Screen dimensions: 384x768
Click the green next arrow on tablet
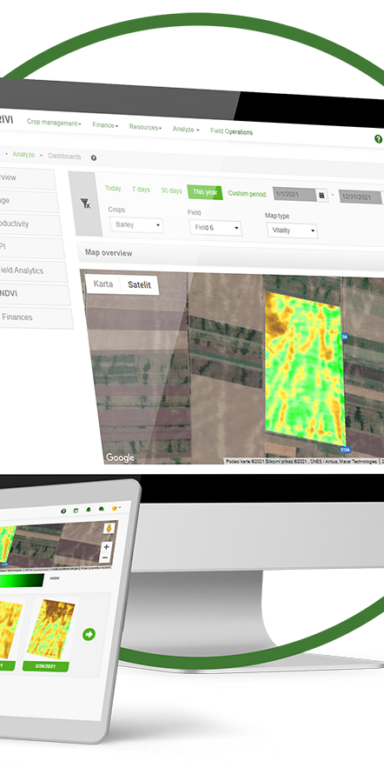(89, 634)
